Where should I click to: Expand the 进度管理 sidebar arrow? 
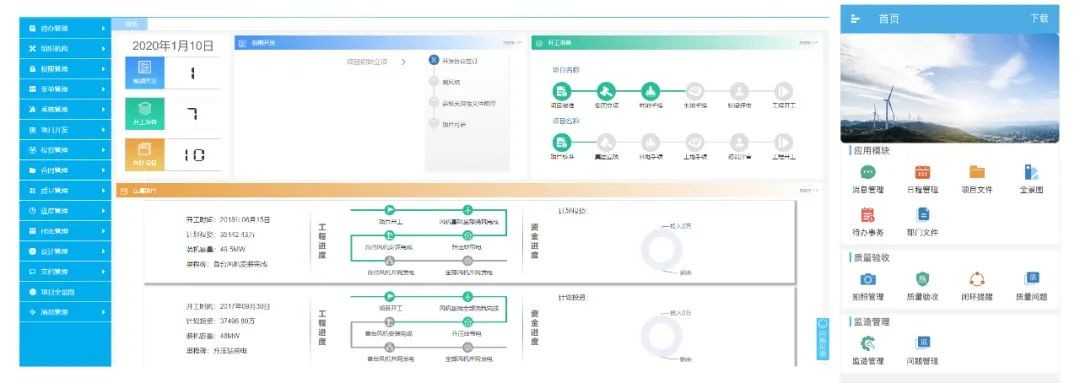(103, 211)
